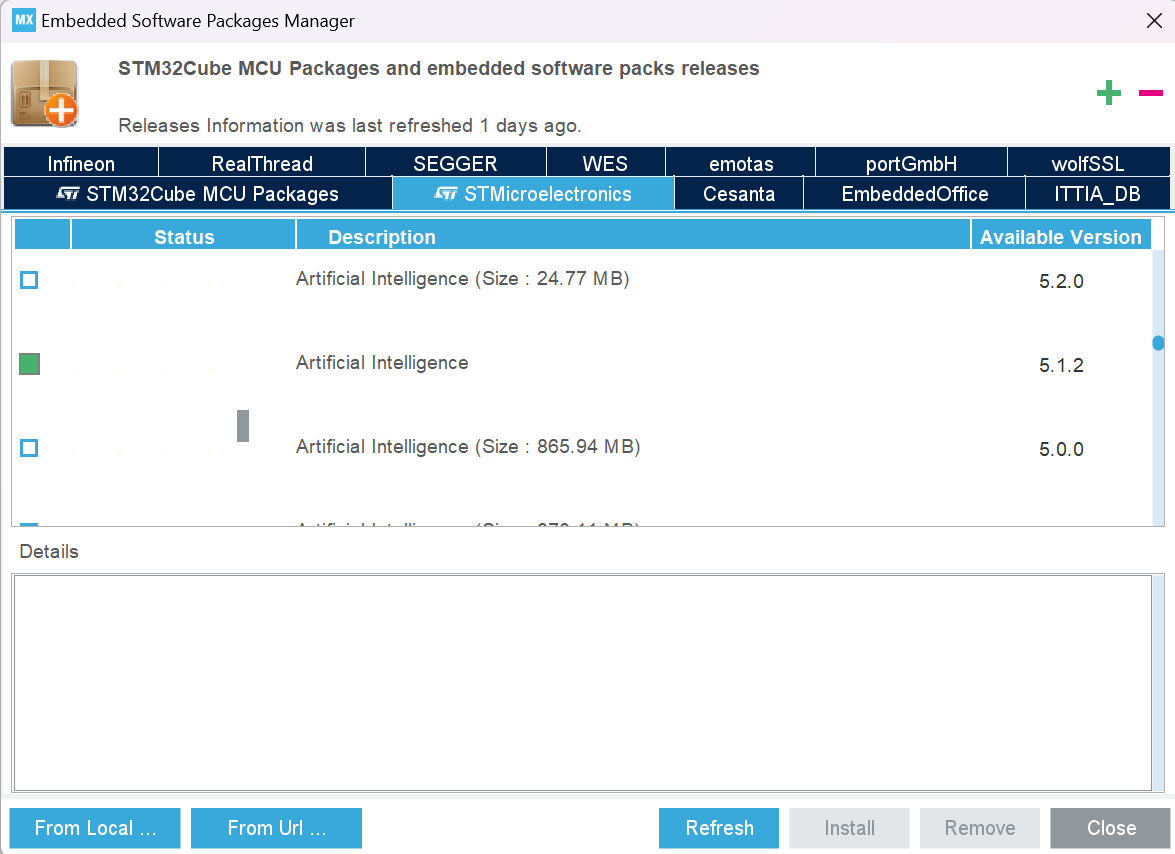The height and width of the screenshot is (854, 1175).
Task: Click inside the empty Details panel
Action: pyautogui.click(x=587, y=683)
